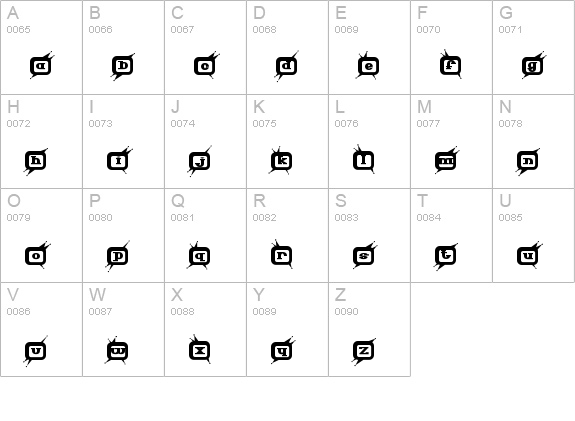Select the TV-shaped glyph for letter B
This screenshot has width=575, height=421.
tap(123, 66)
